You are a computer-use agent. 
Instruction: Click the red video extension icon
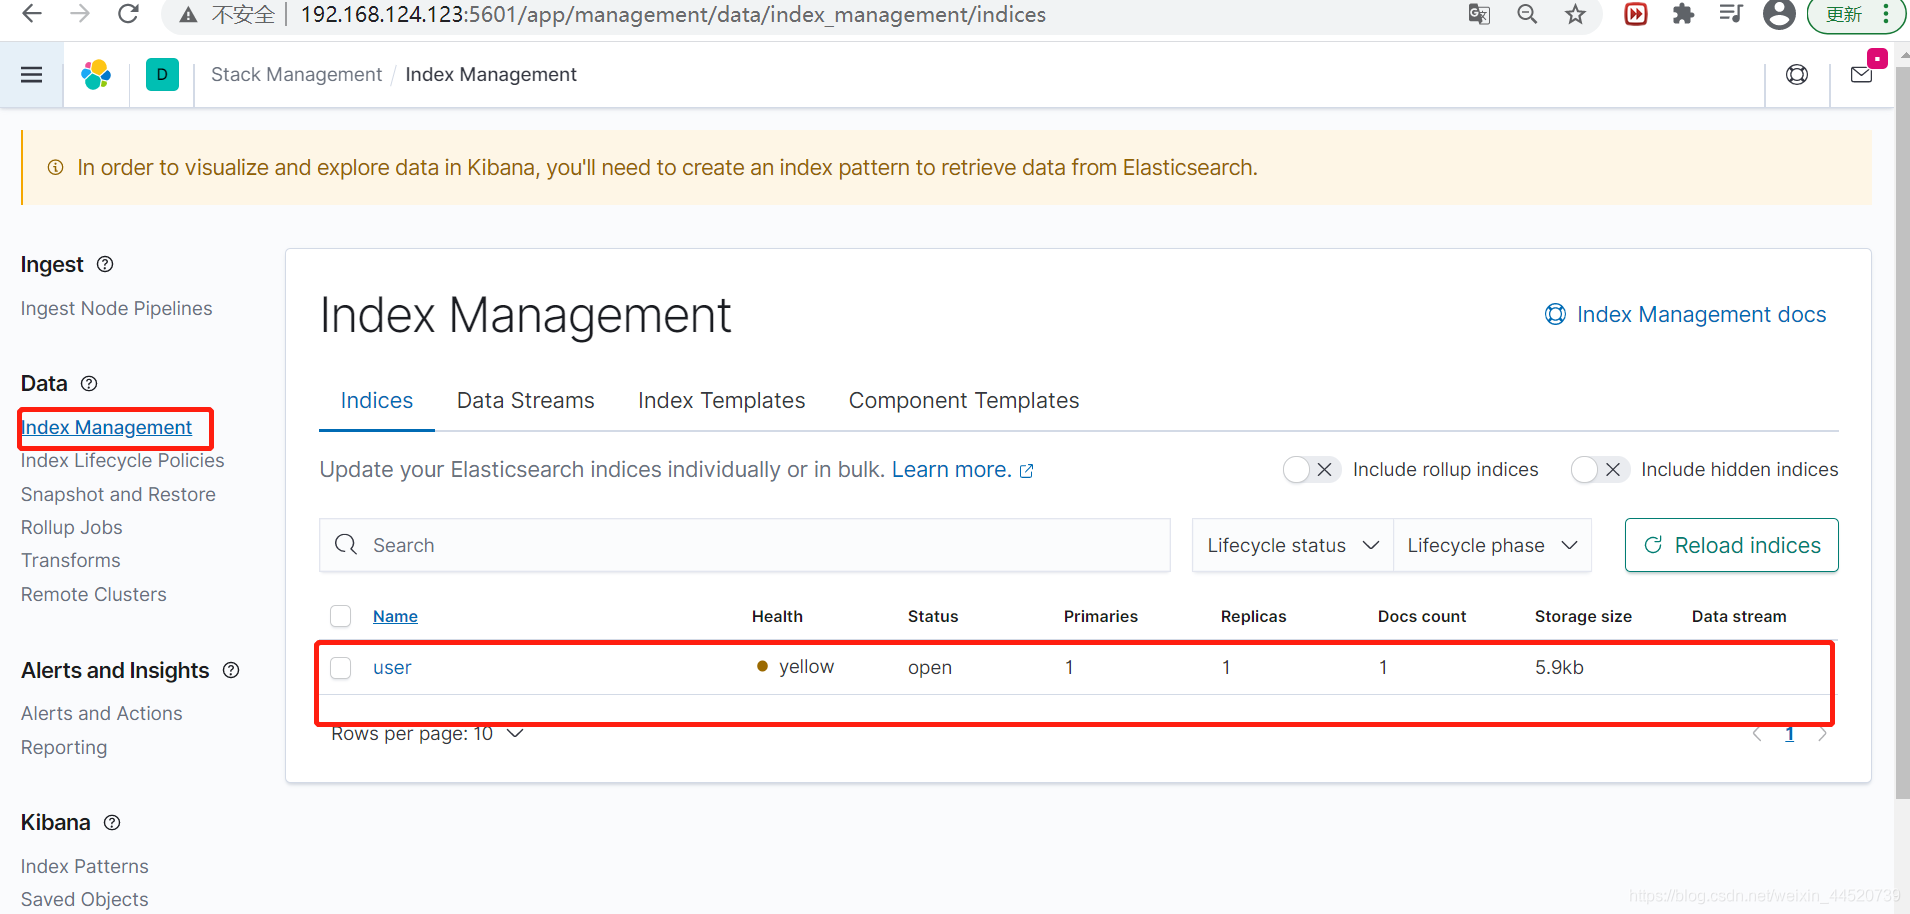click(1636, 14)
